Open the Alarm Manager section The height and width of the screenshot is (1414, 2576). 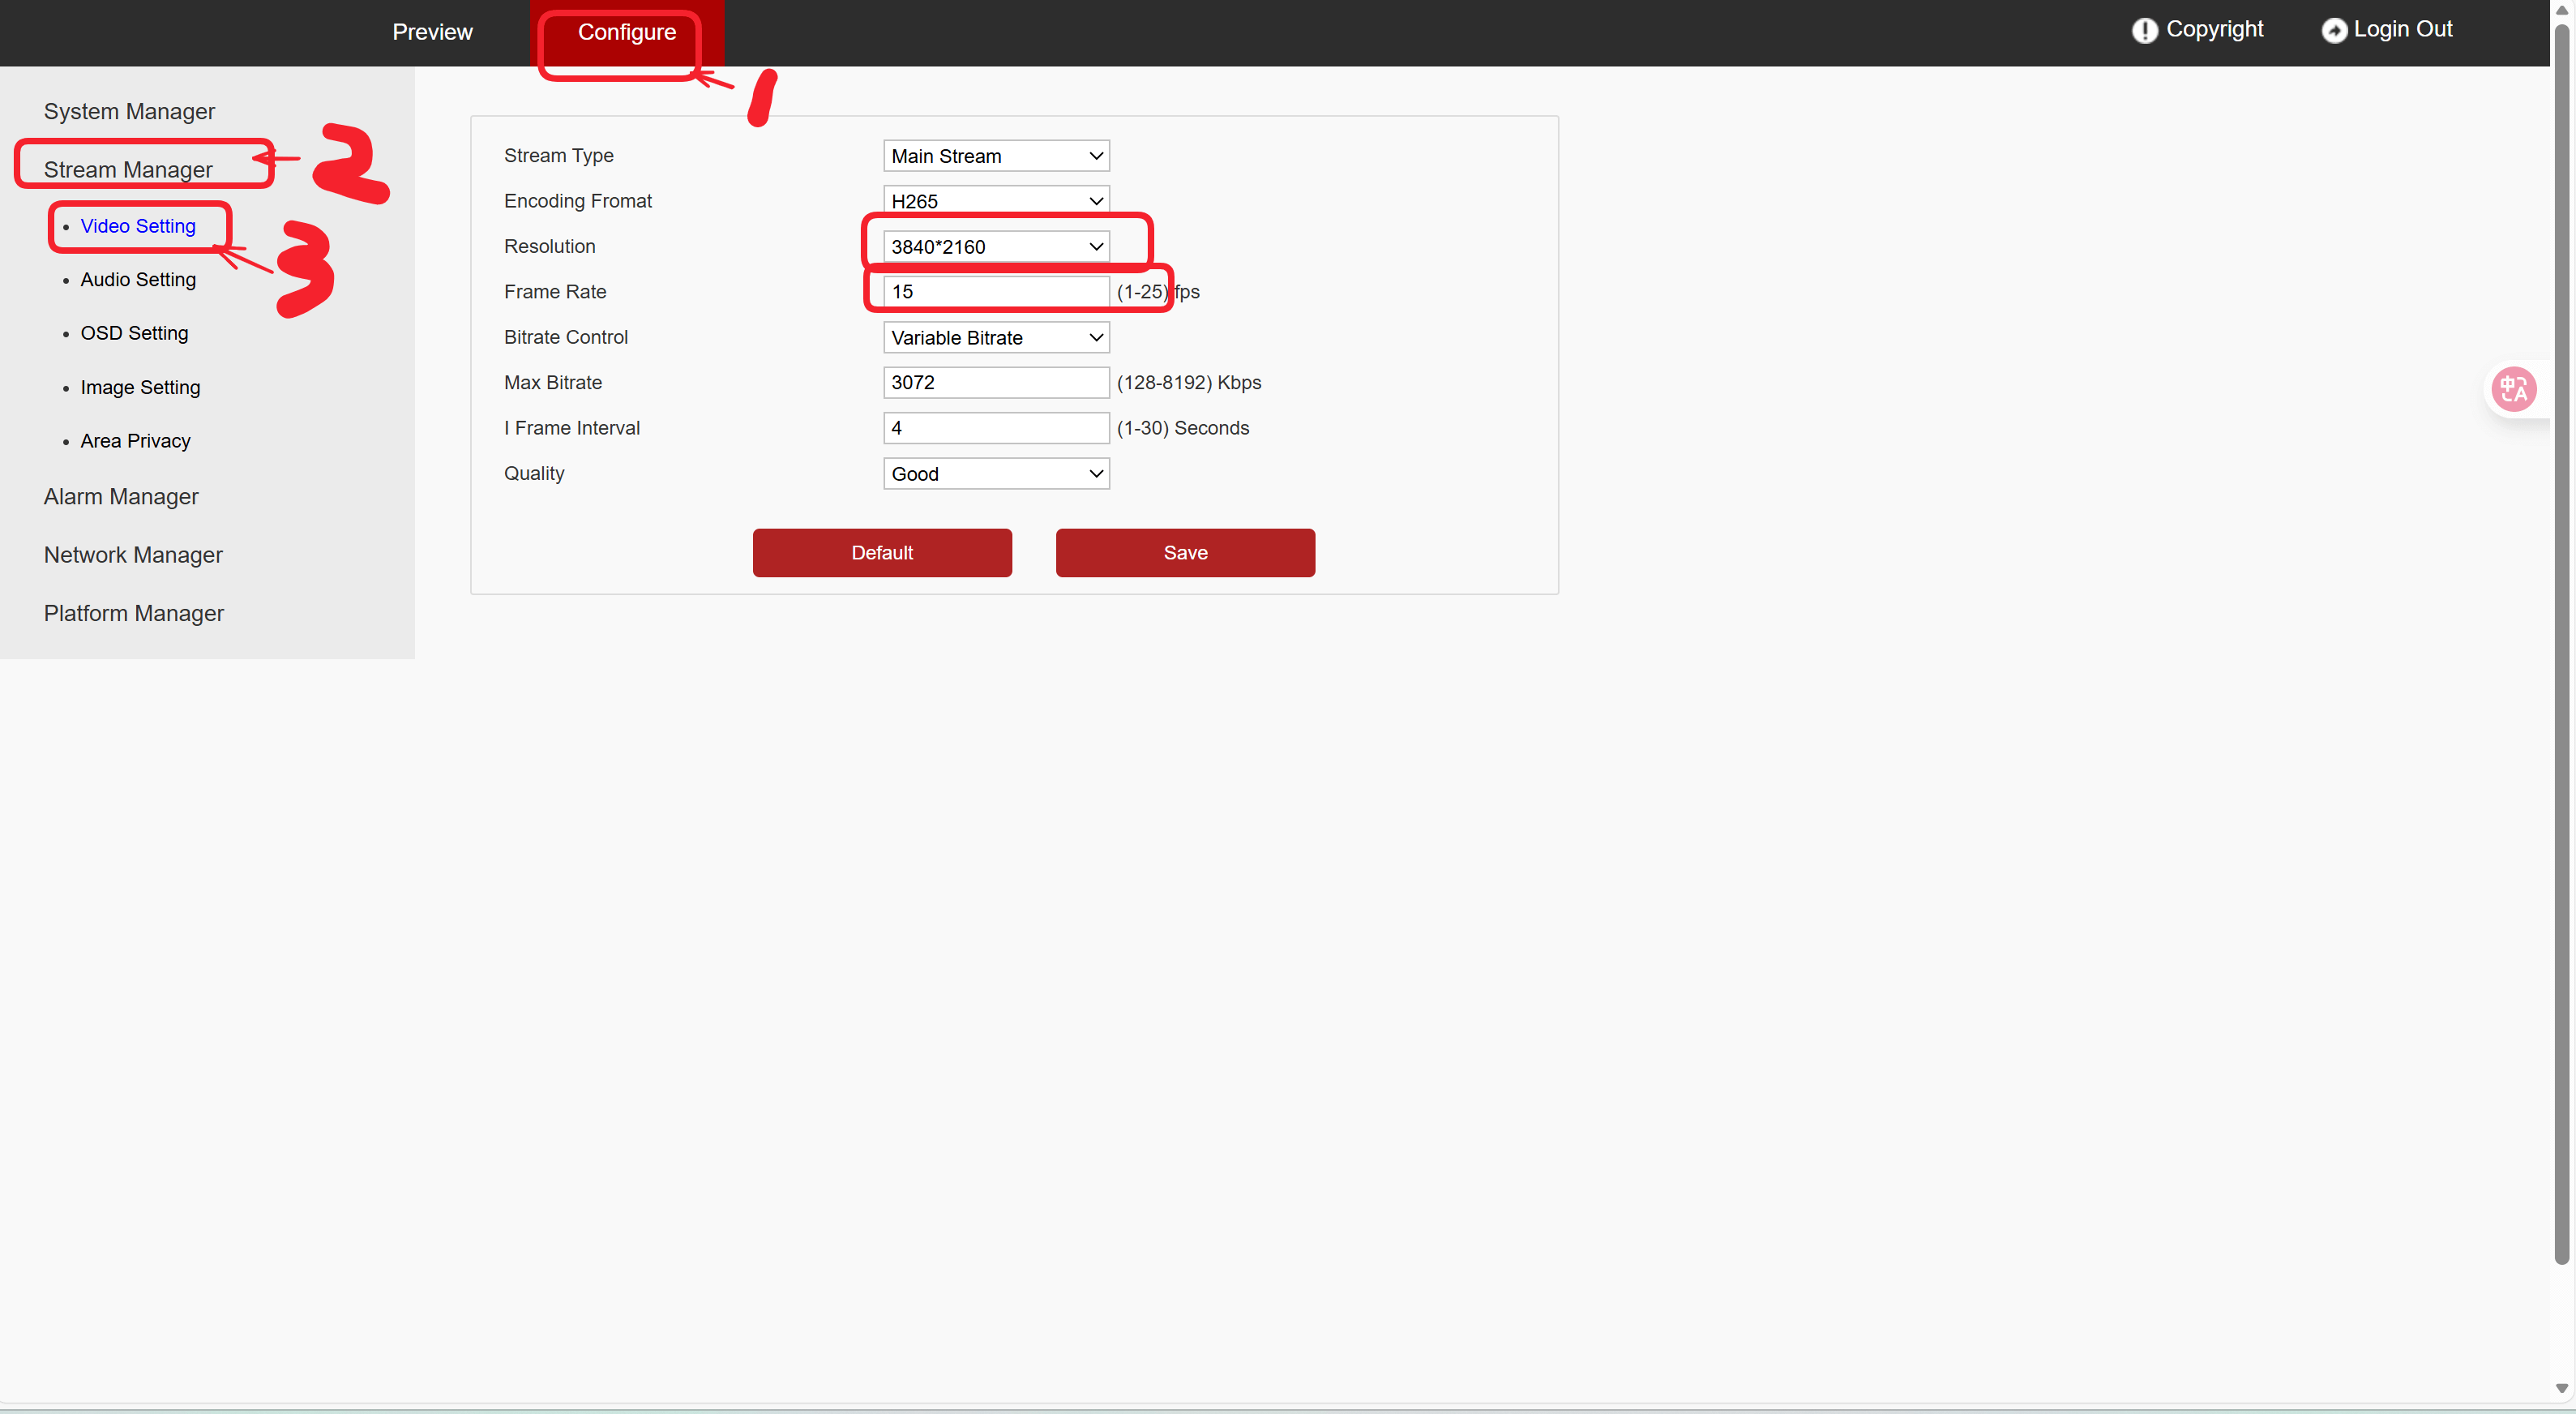coord(121,497)
